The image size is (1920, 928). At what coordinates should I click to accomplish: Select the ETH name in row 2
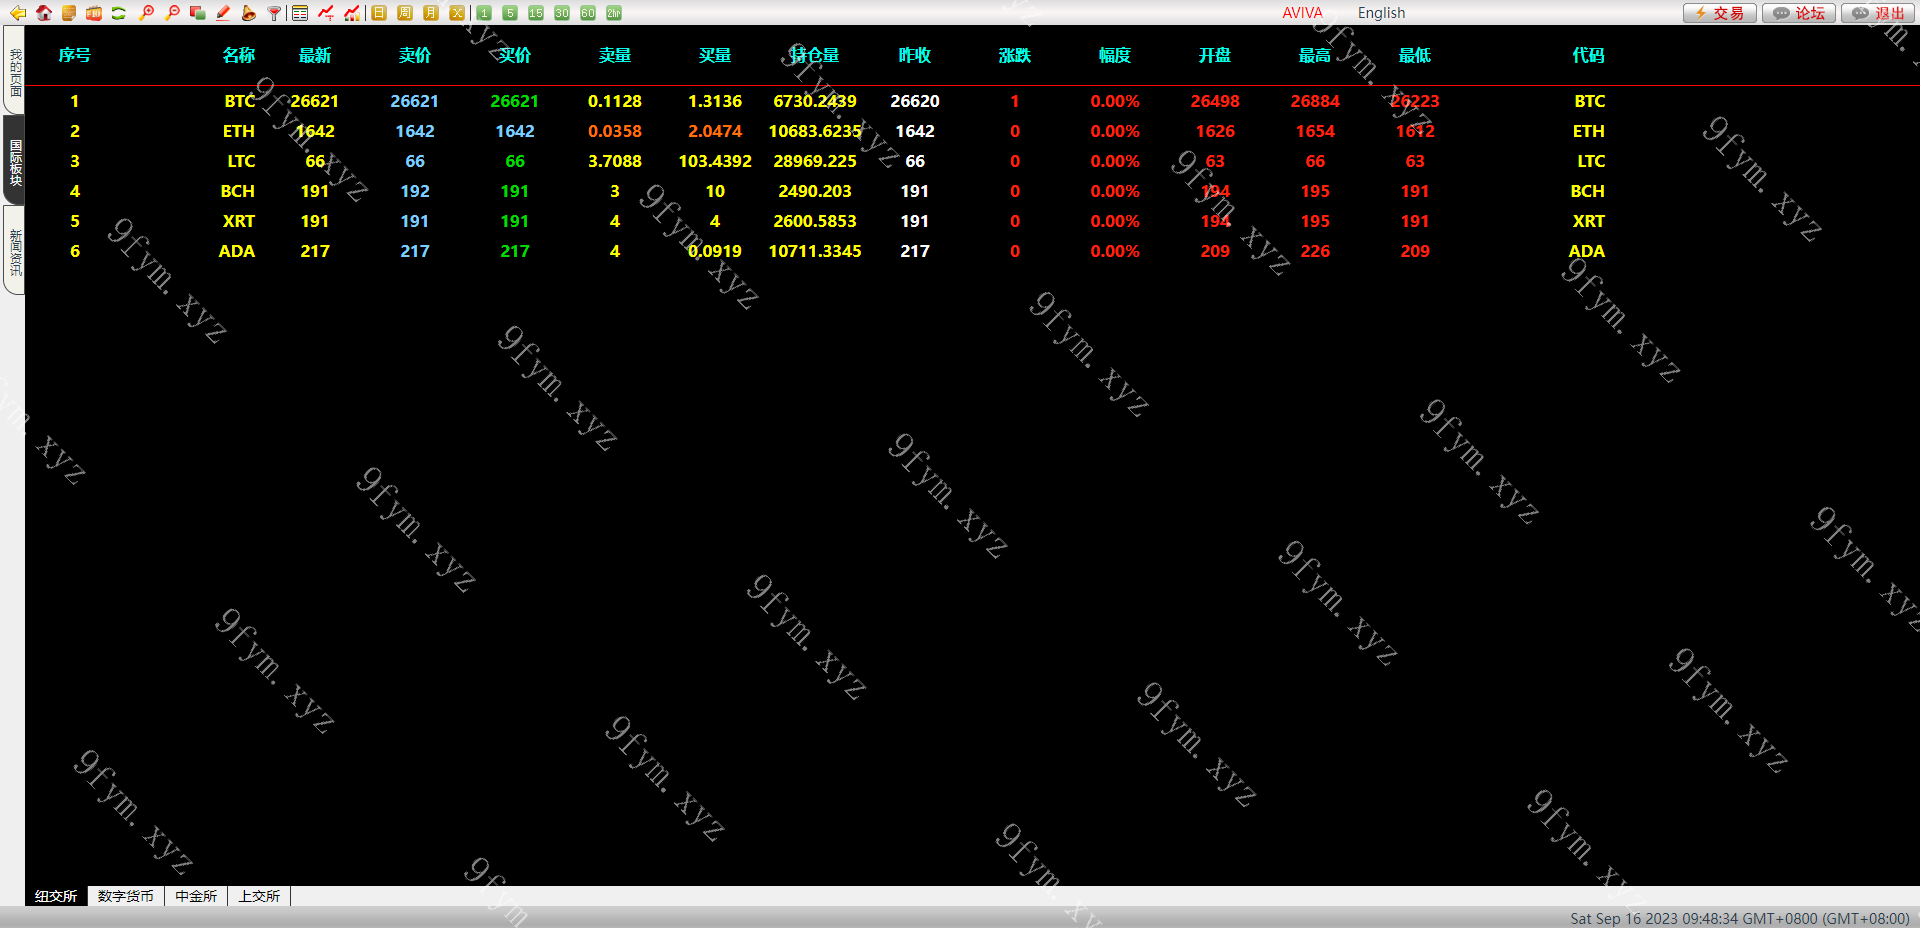(x=239, y=131)
